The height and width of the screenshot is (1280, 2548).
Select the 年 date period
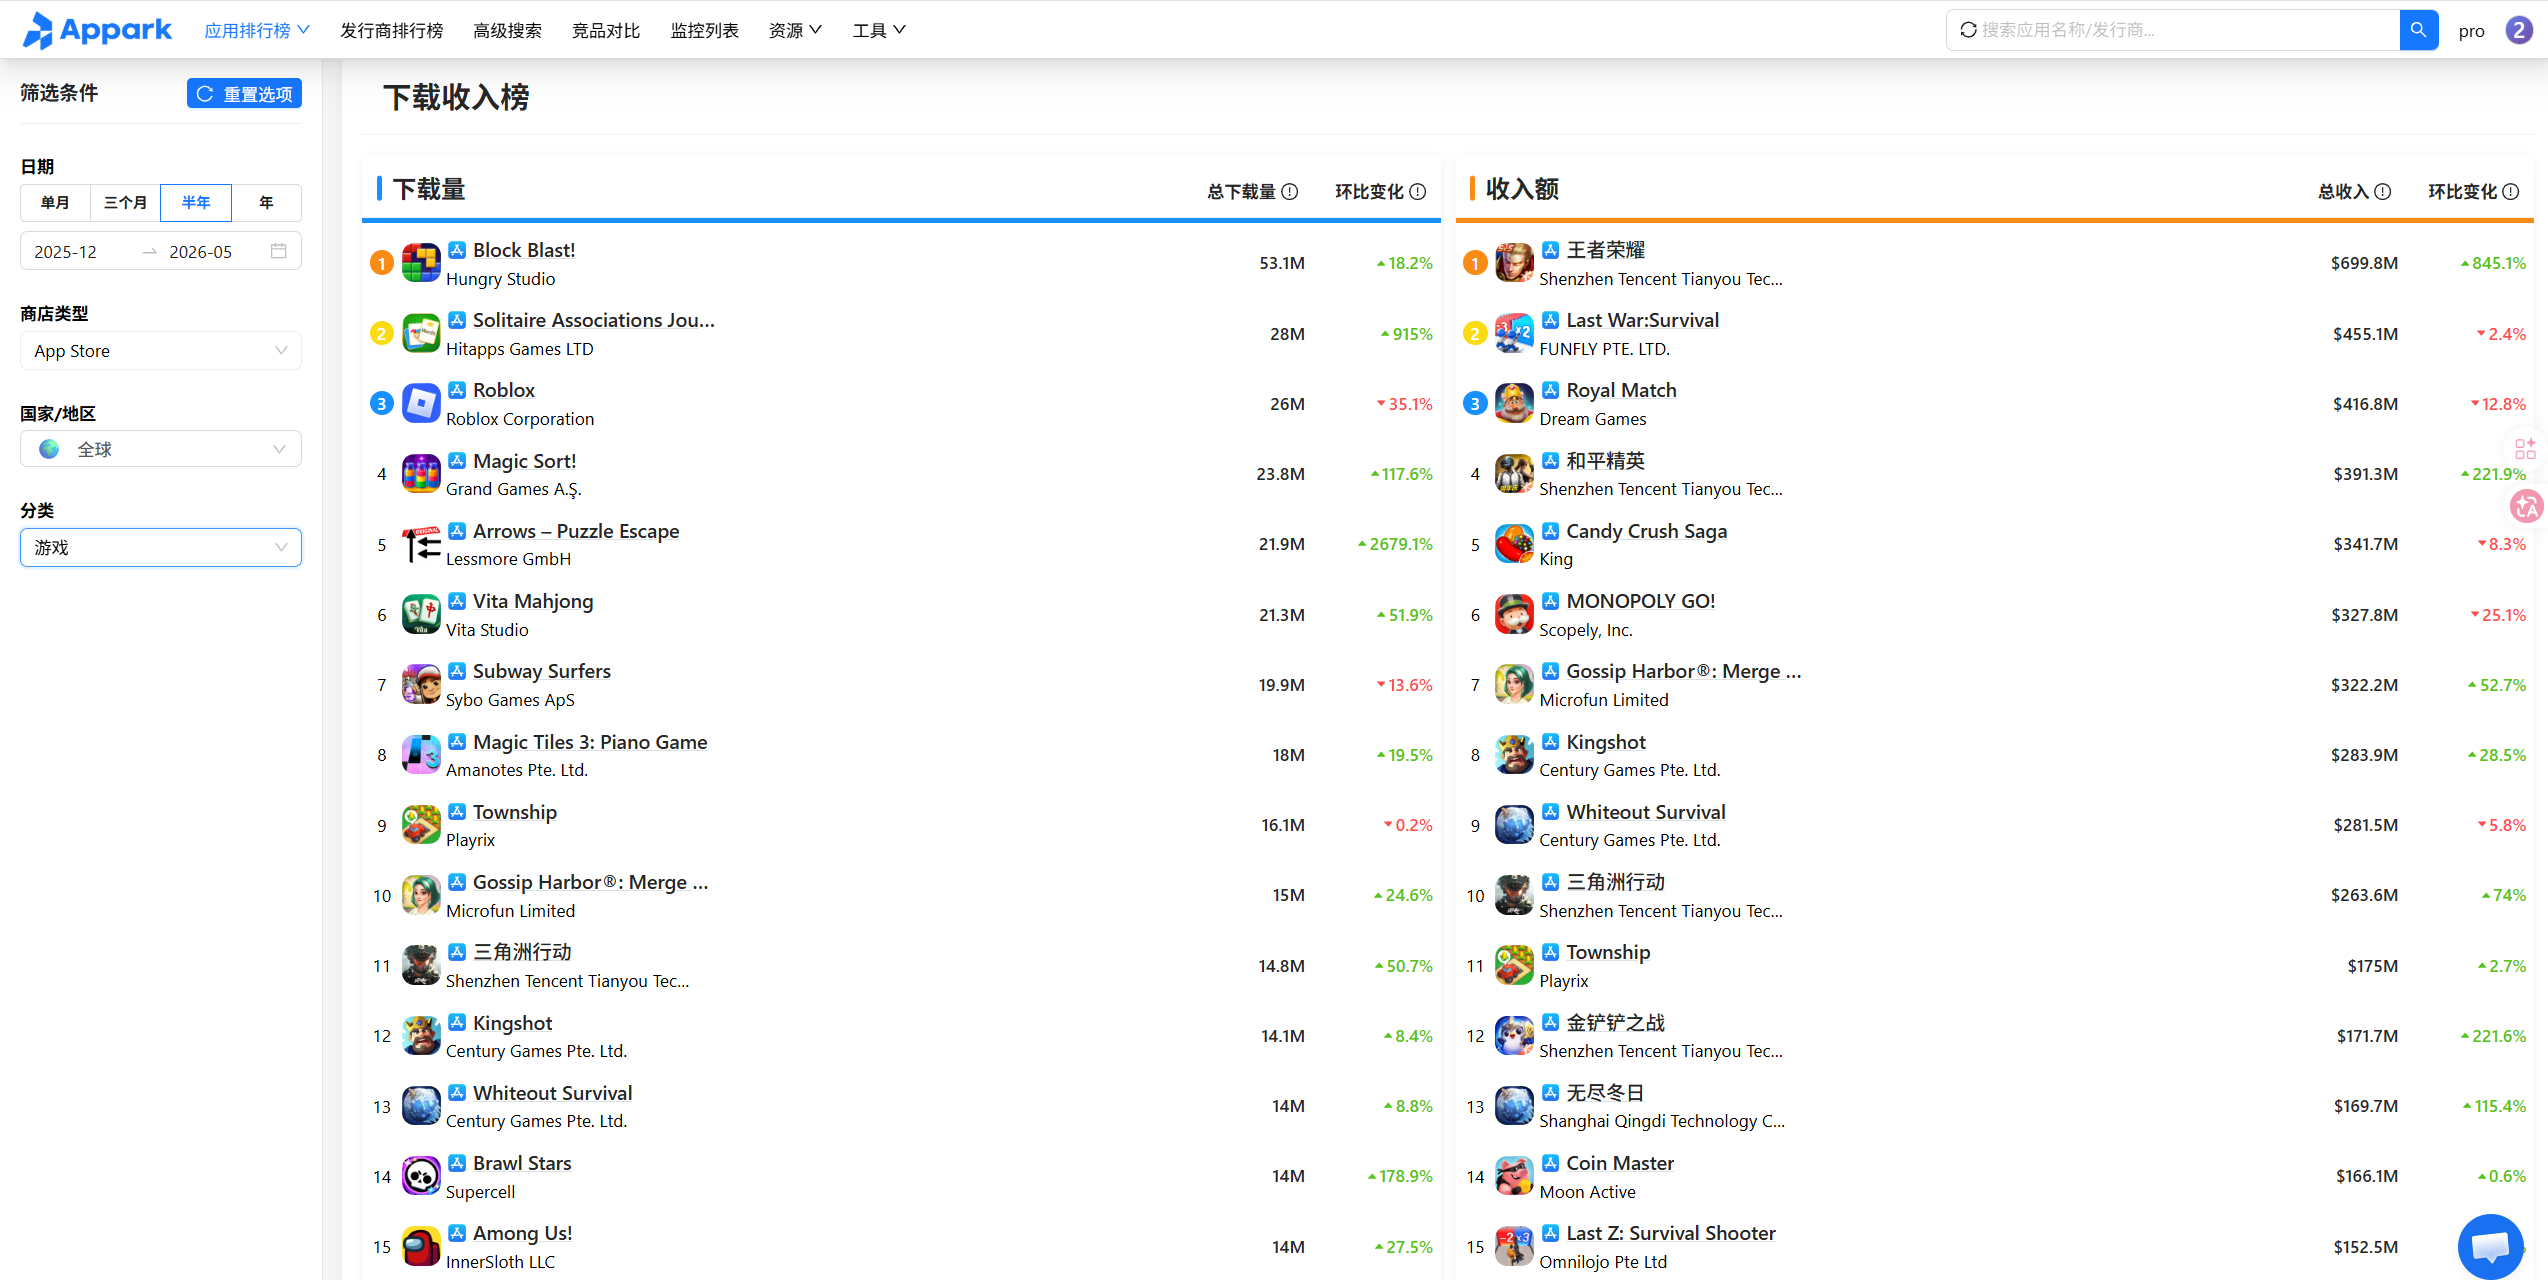click(266, 202)
